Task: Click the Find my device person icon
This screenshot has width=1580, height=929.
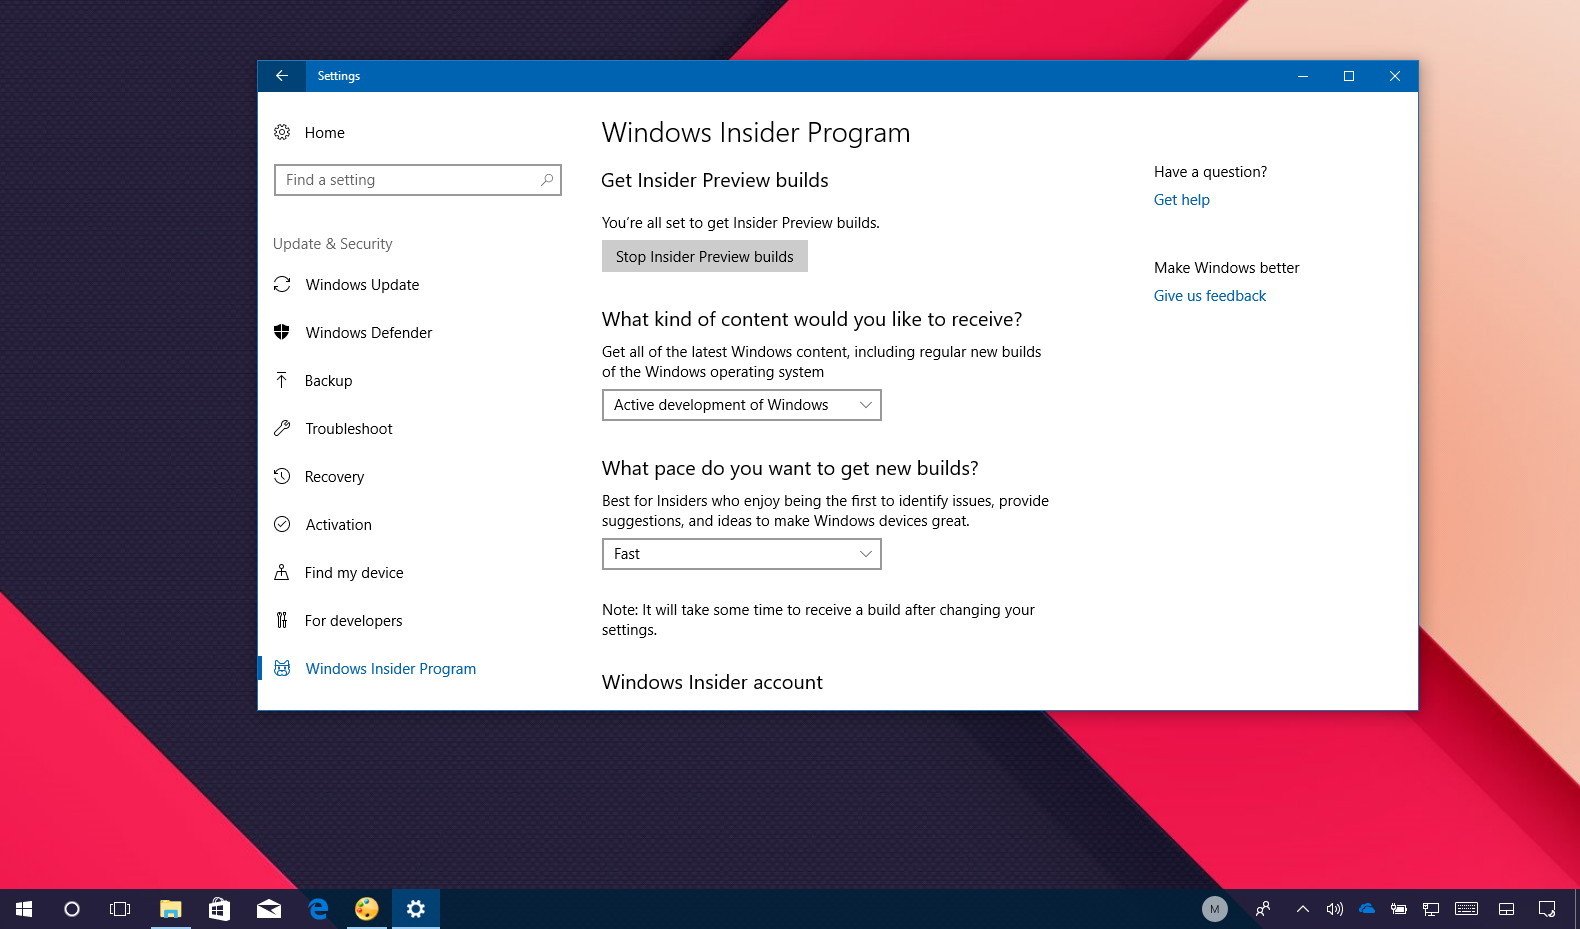Action: 282,572
